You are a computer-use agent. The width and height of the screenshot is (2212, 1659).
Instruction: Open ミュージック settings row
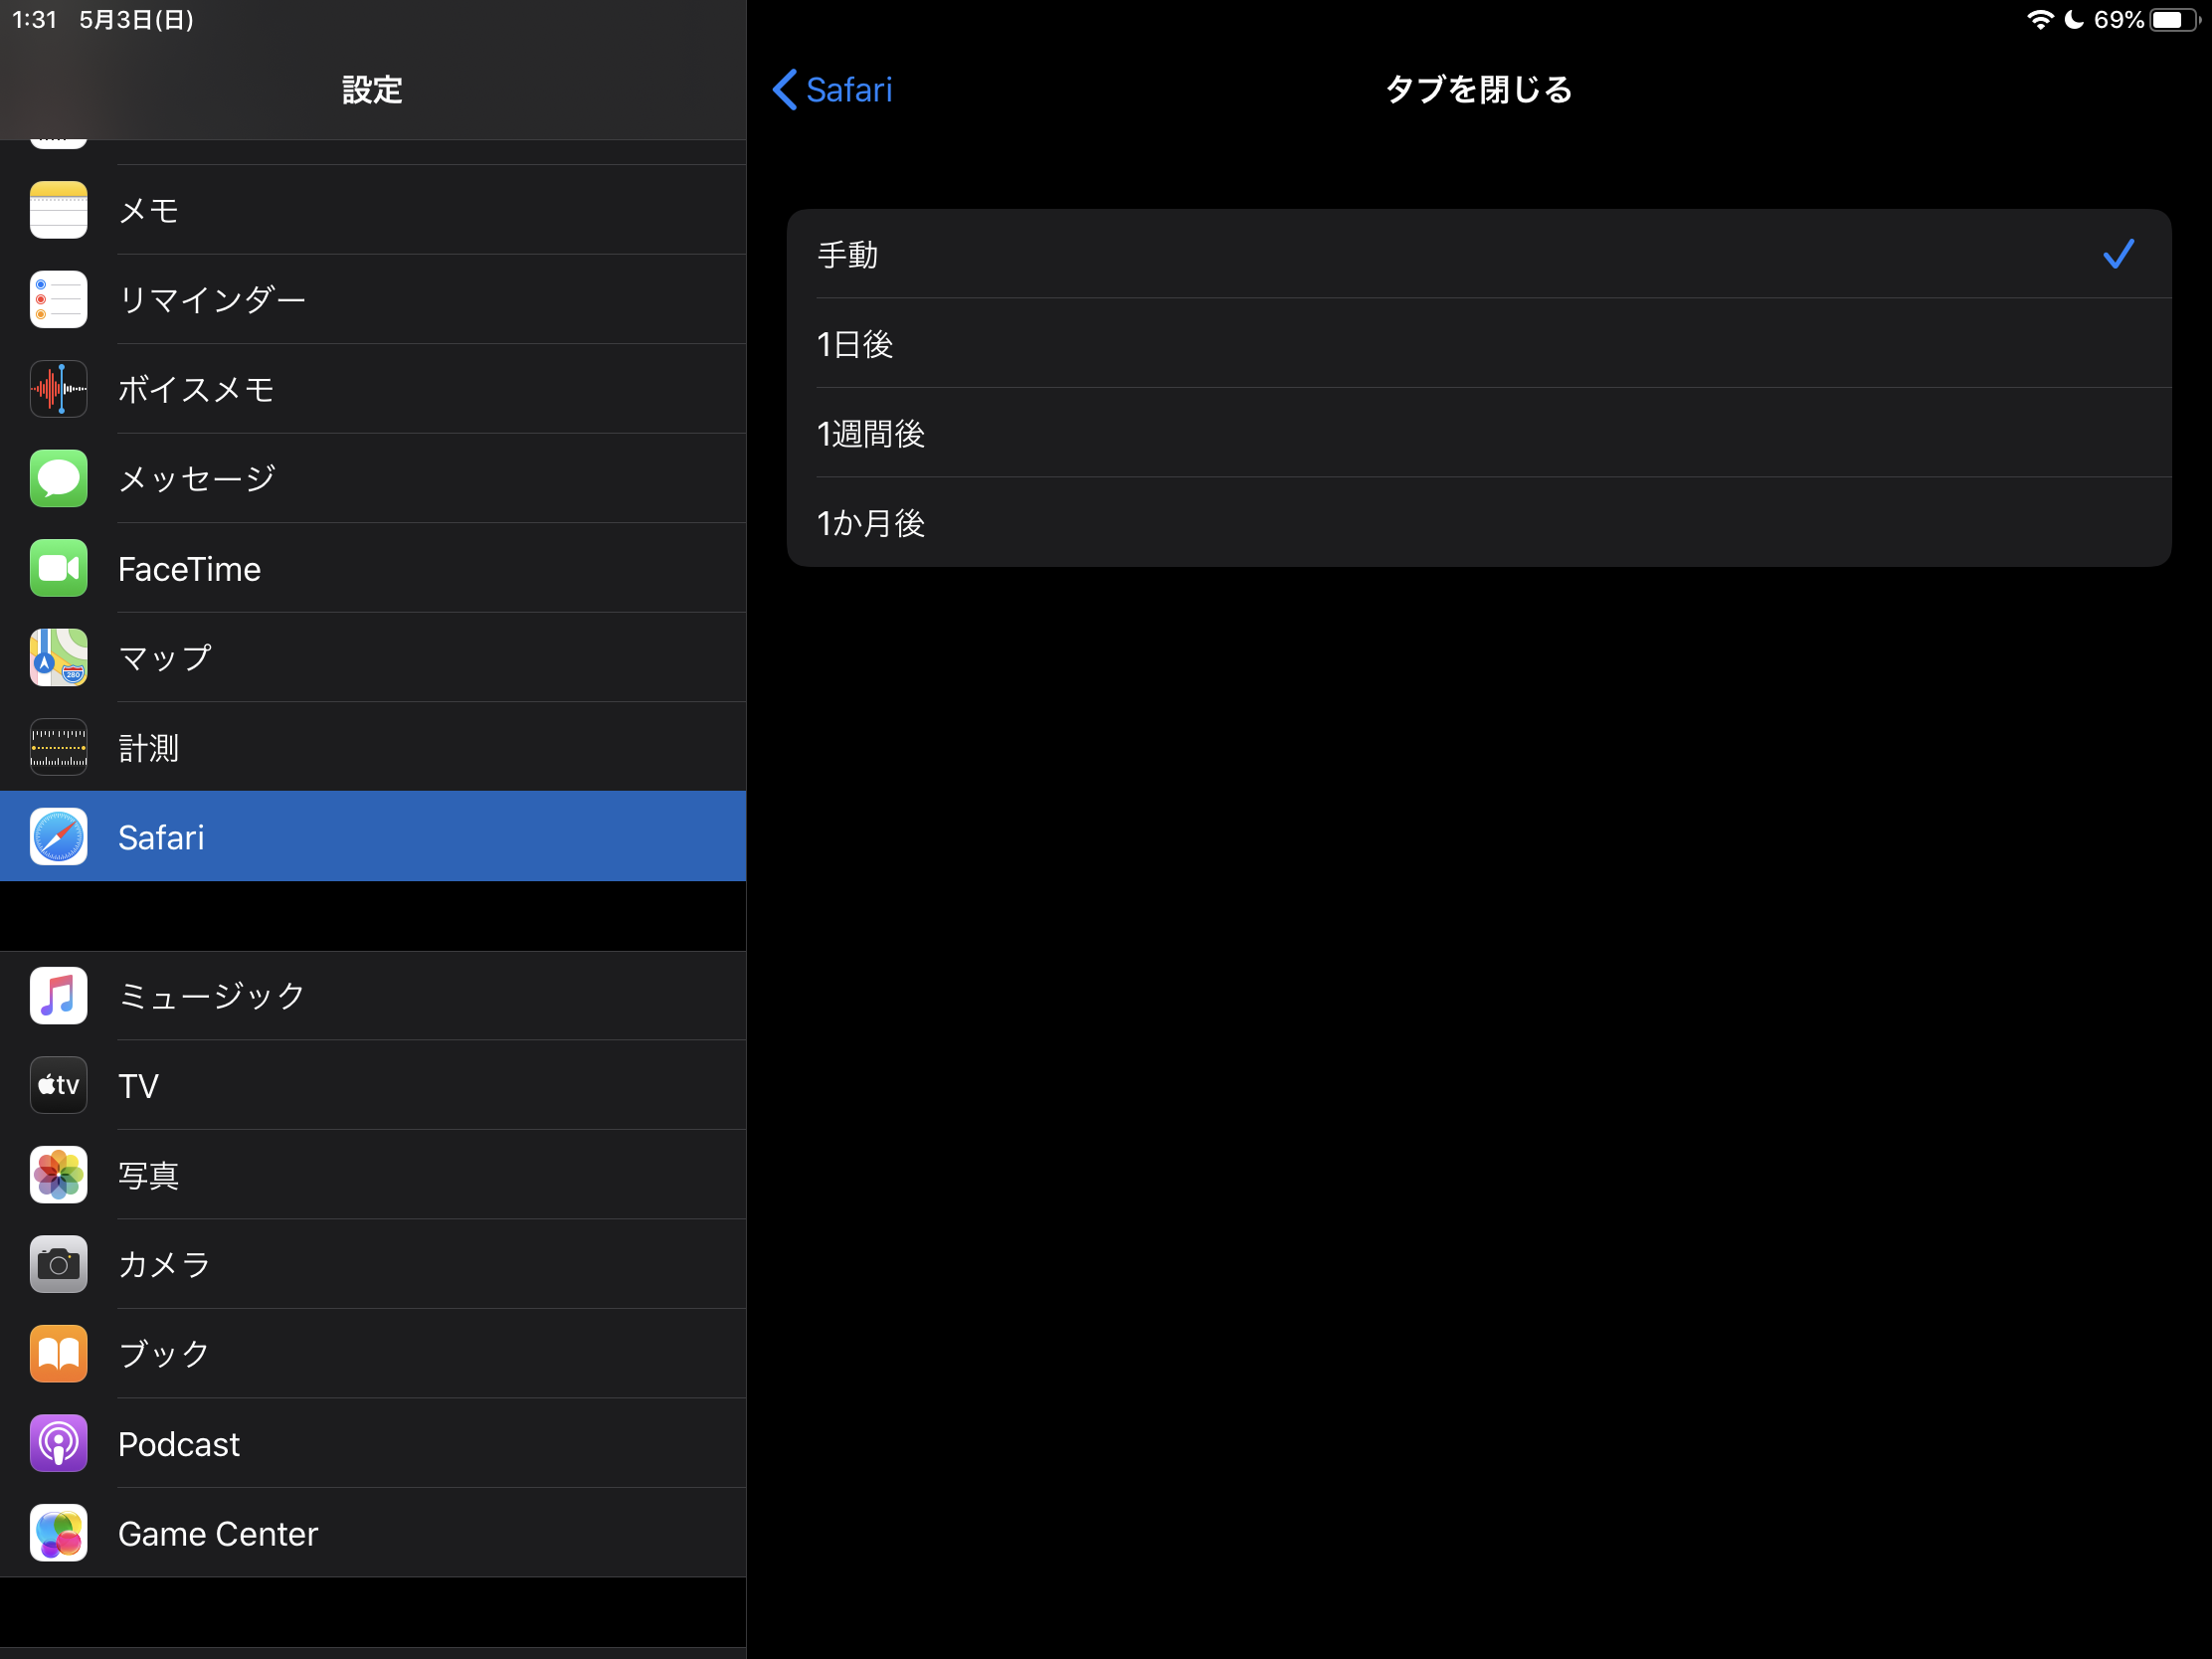(372, 996)
